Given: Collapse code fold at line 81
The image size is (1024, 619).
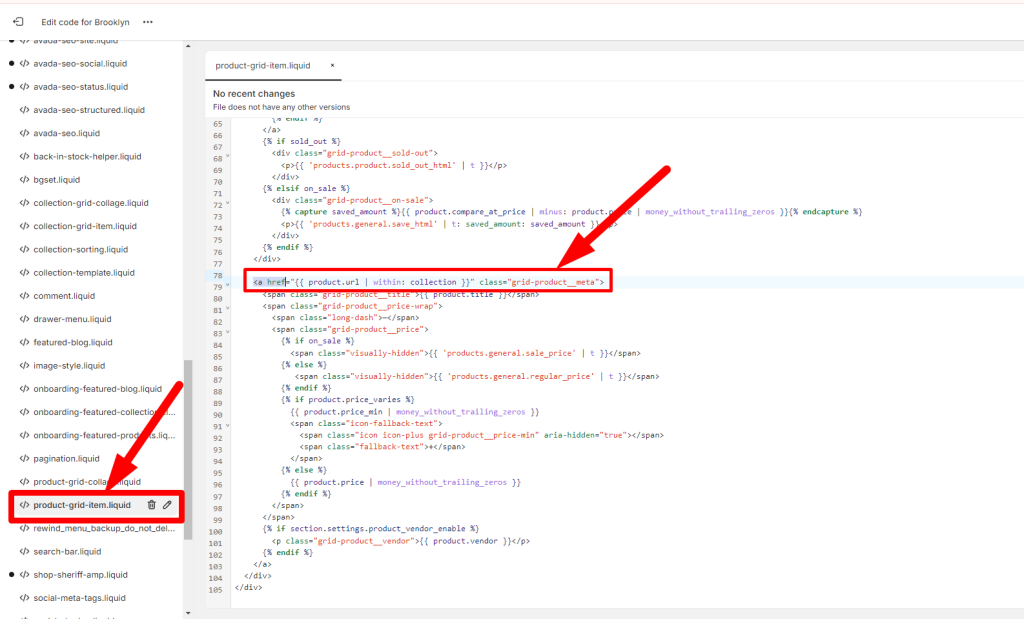Looking at the screenshot, I should click(228, 308).
